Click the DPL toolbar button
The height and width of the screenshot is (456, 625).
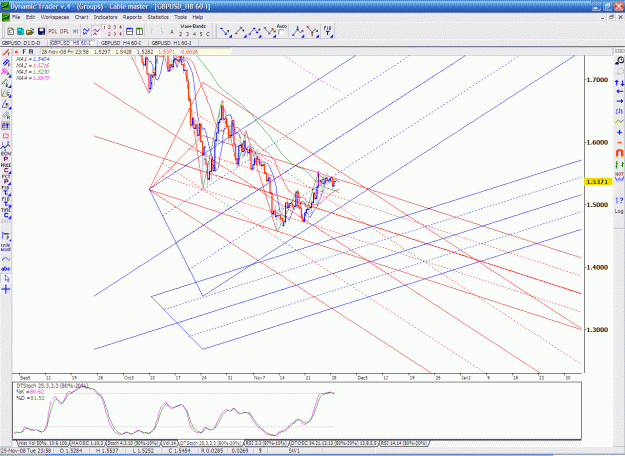pyautogui.click(x=64, y=31)
